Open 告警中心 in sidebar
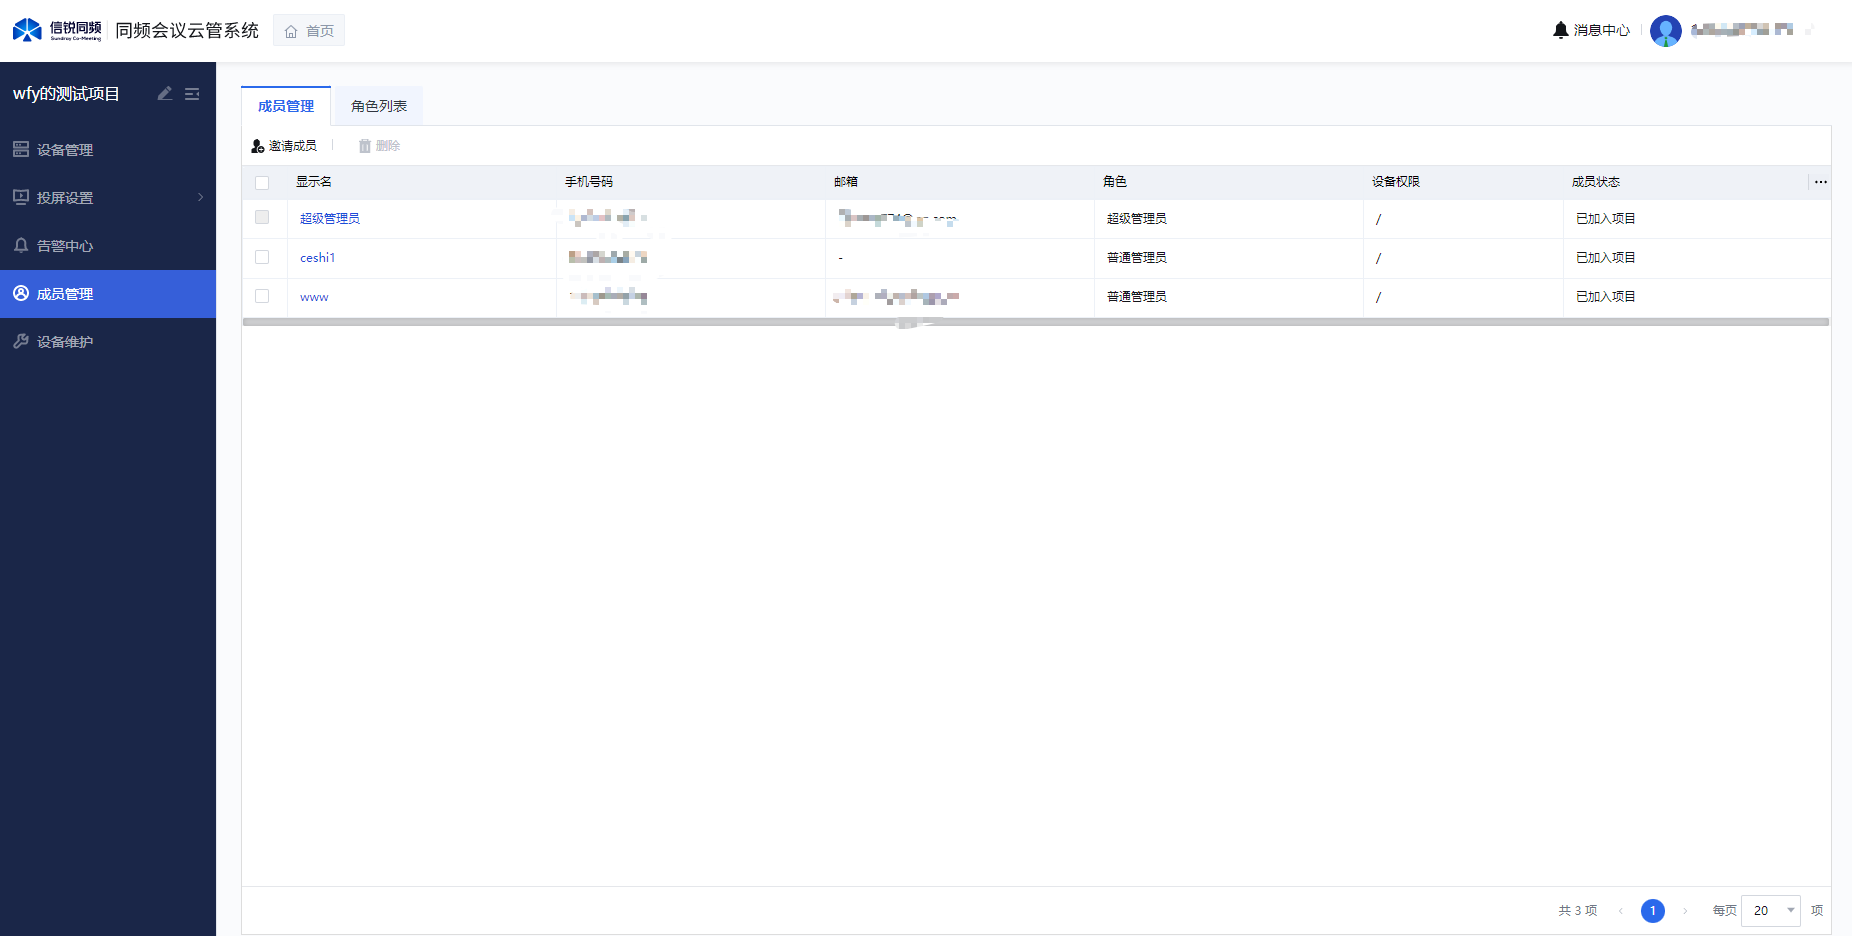The image size is (1852, 936). pyautogui.click(x=108, y=246)
